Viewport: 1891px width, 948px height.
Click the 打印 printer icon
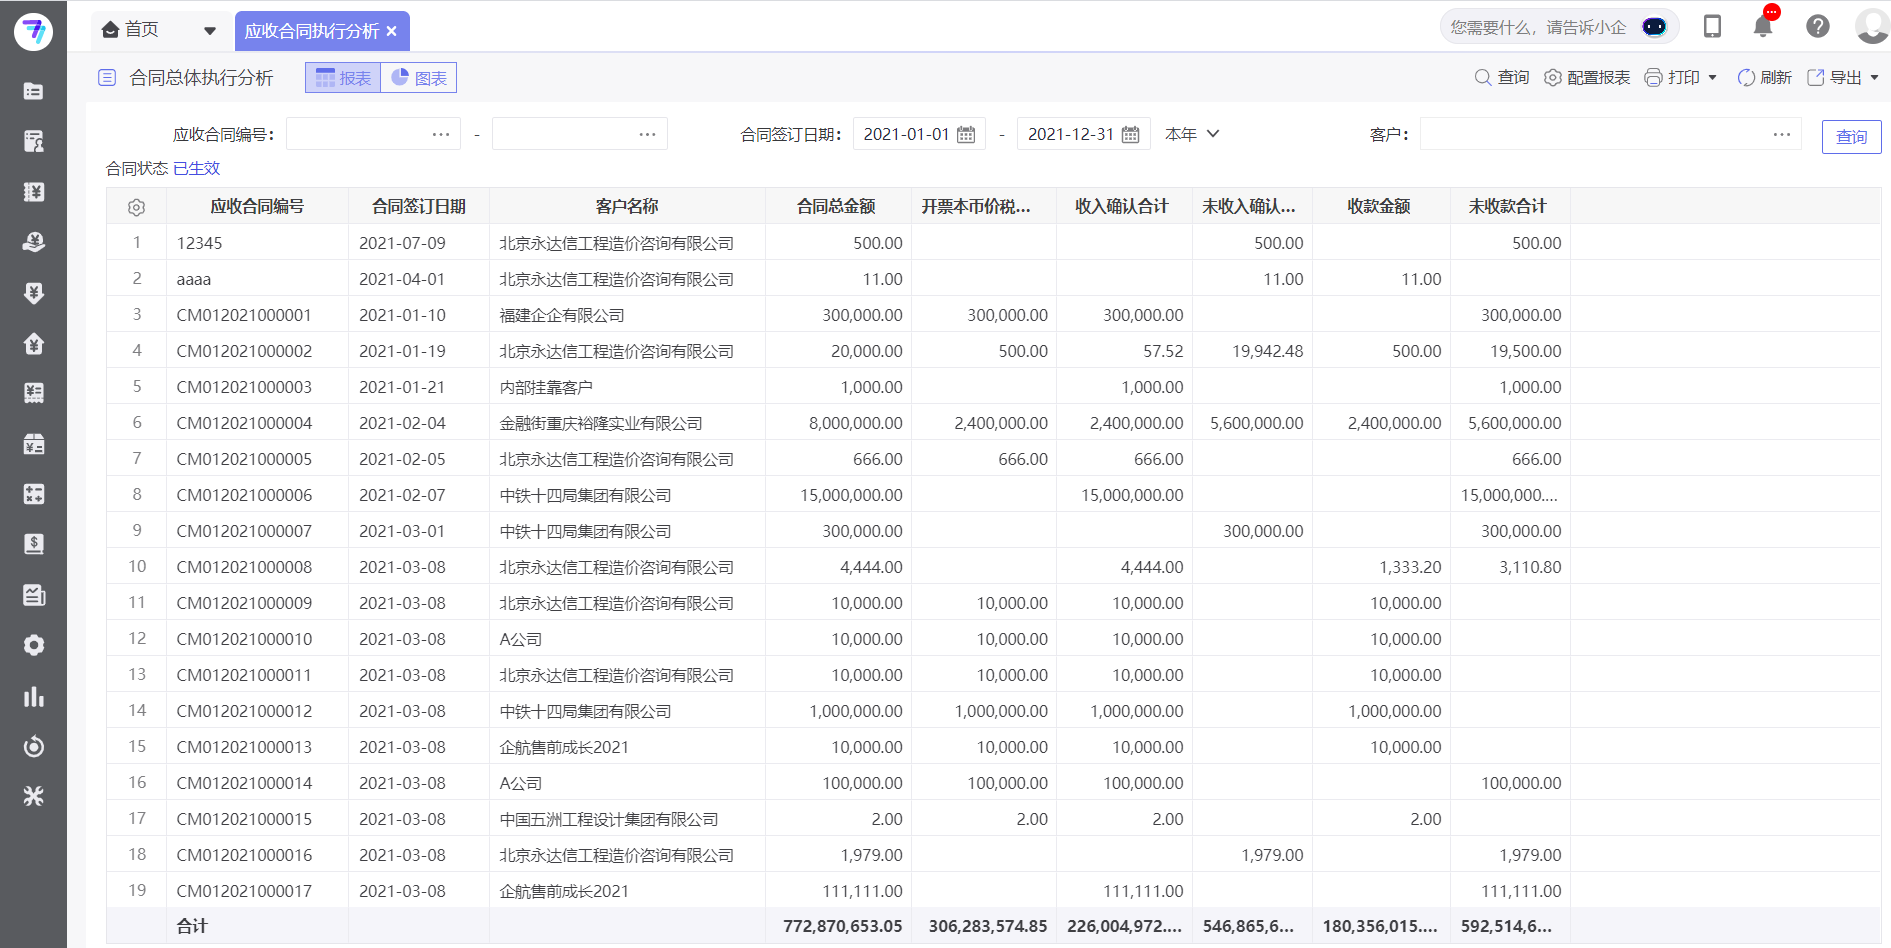pyautogui.click(x=1652, y=77)
